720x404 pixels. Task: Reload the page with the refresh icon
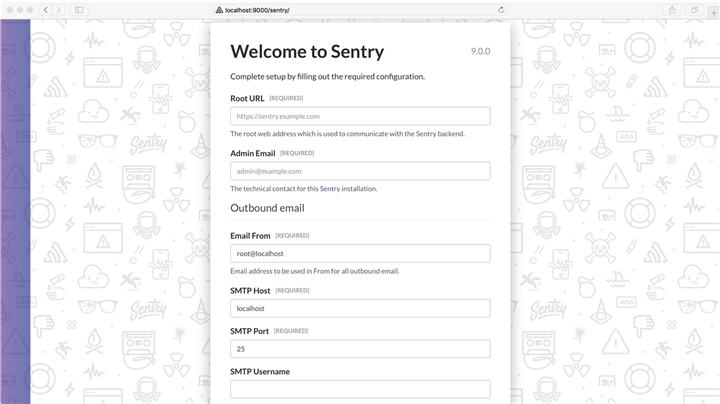501,10
